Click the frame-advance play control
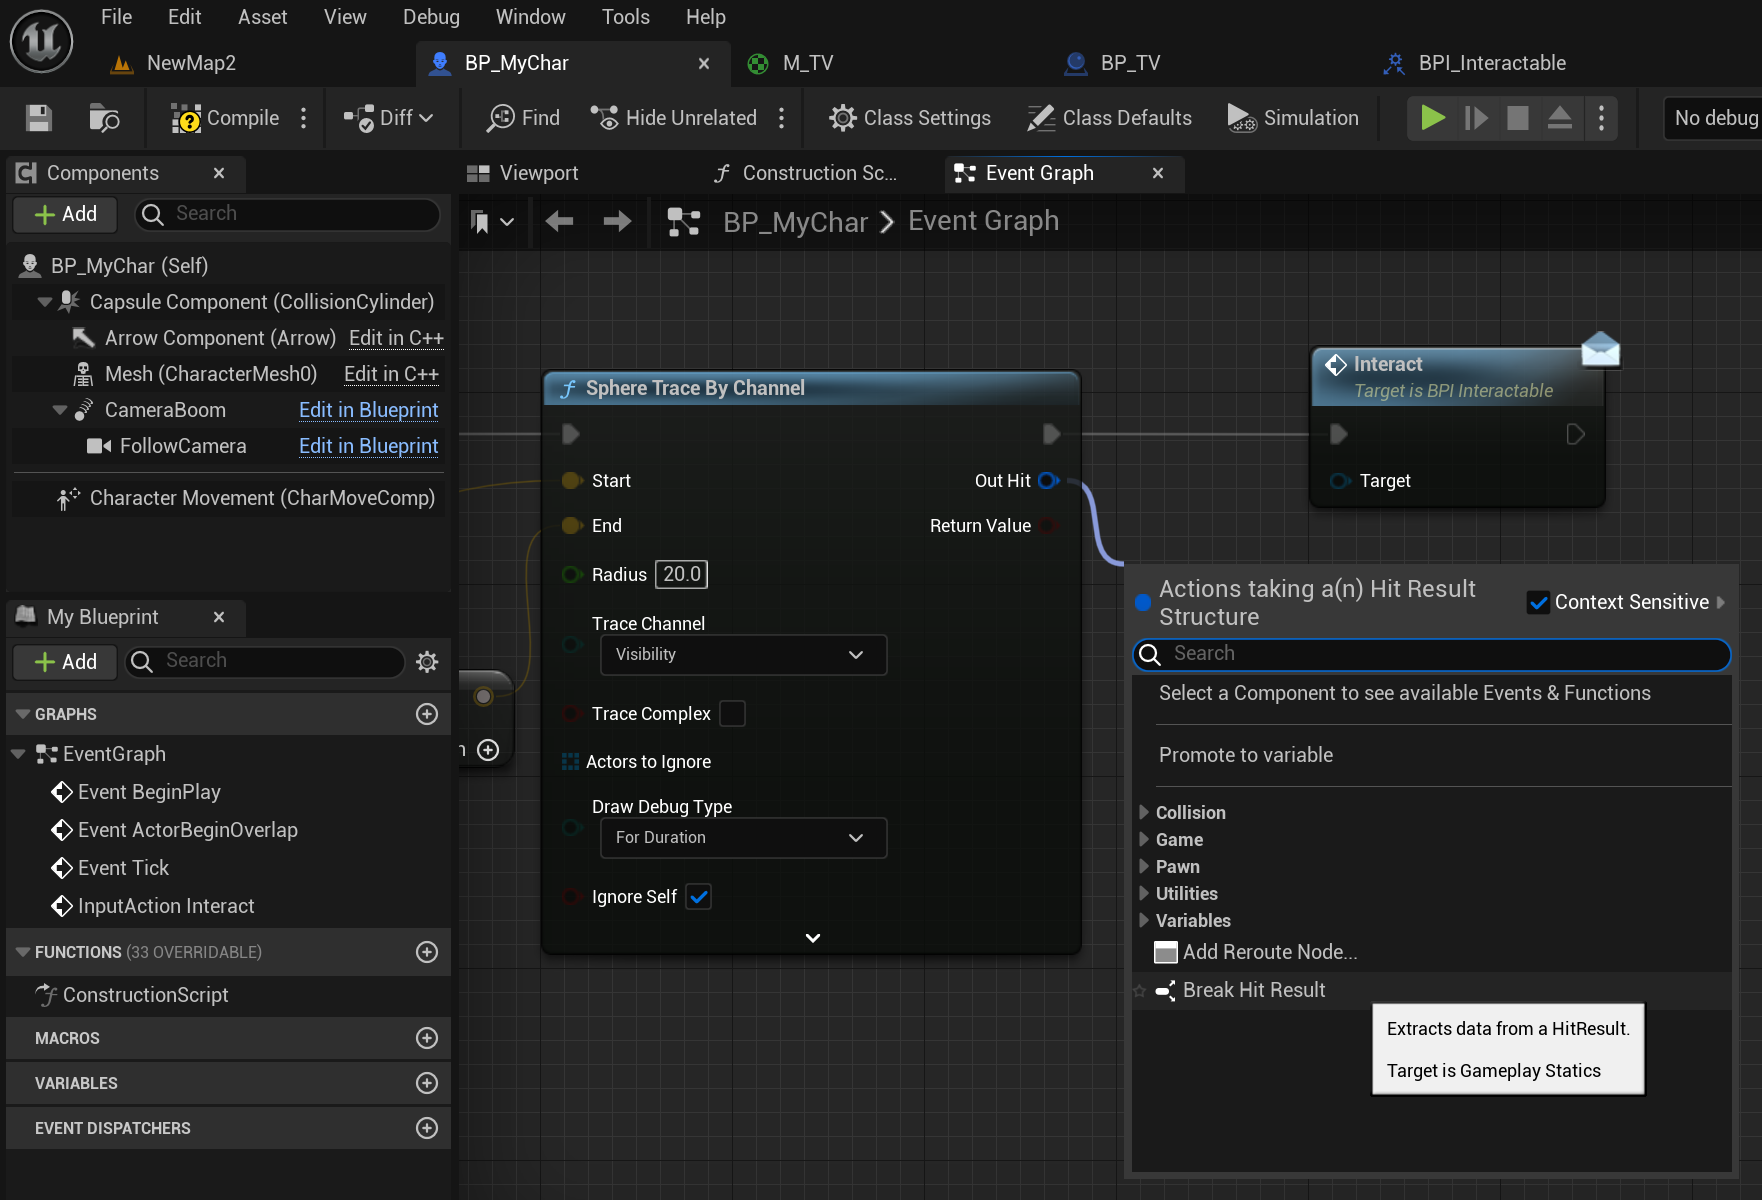1762x1200 pixels. [1476, 118]
